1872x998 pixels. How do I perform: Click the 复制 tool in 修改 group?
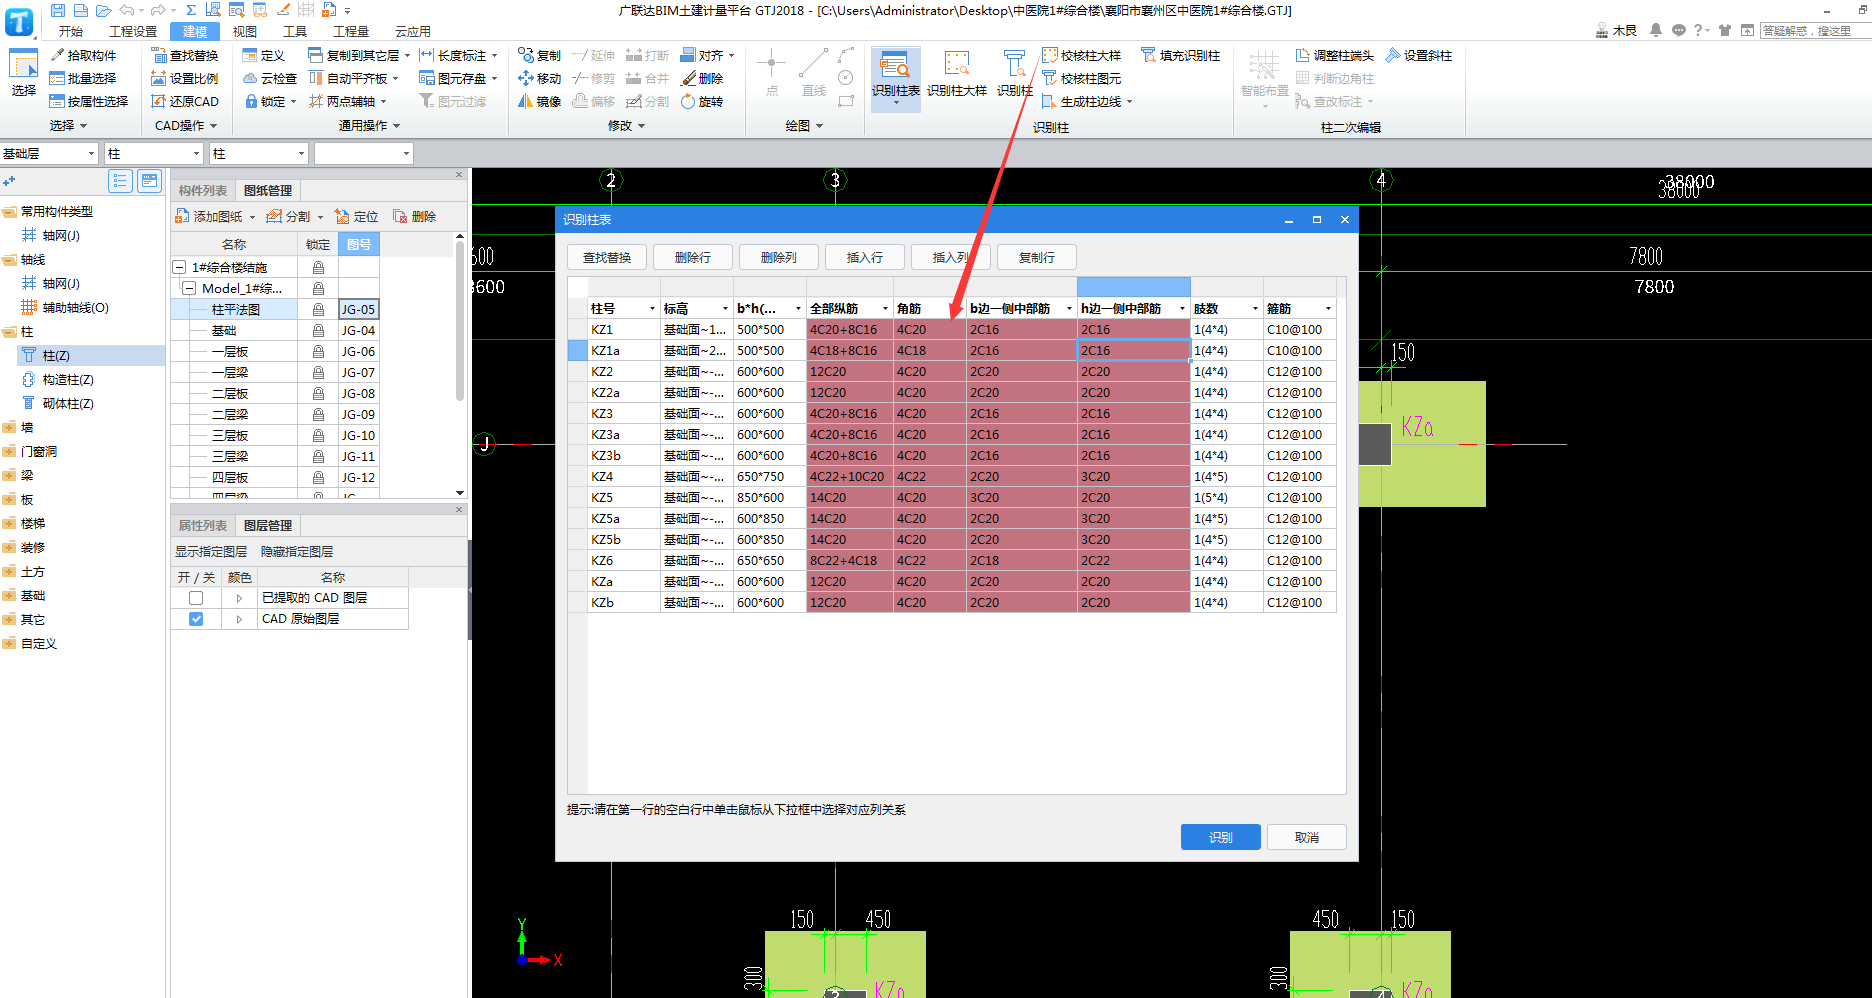pos(540,56)
